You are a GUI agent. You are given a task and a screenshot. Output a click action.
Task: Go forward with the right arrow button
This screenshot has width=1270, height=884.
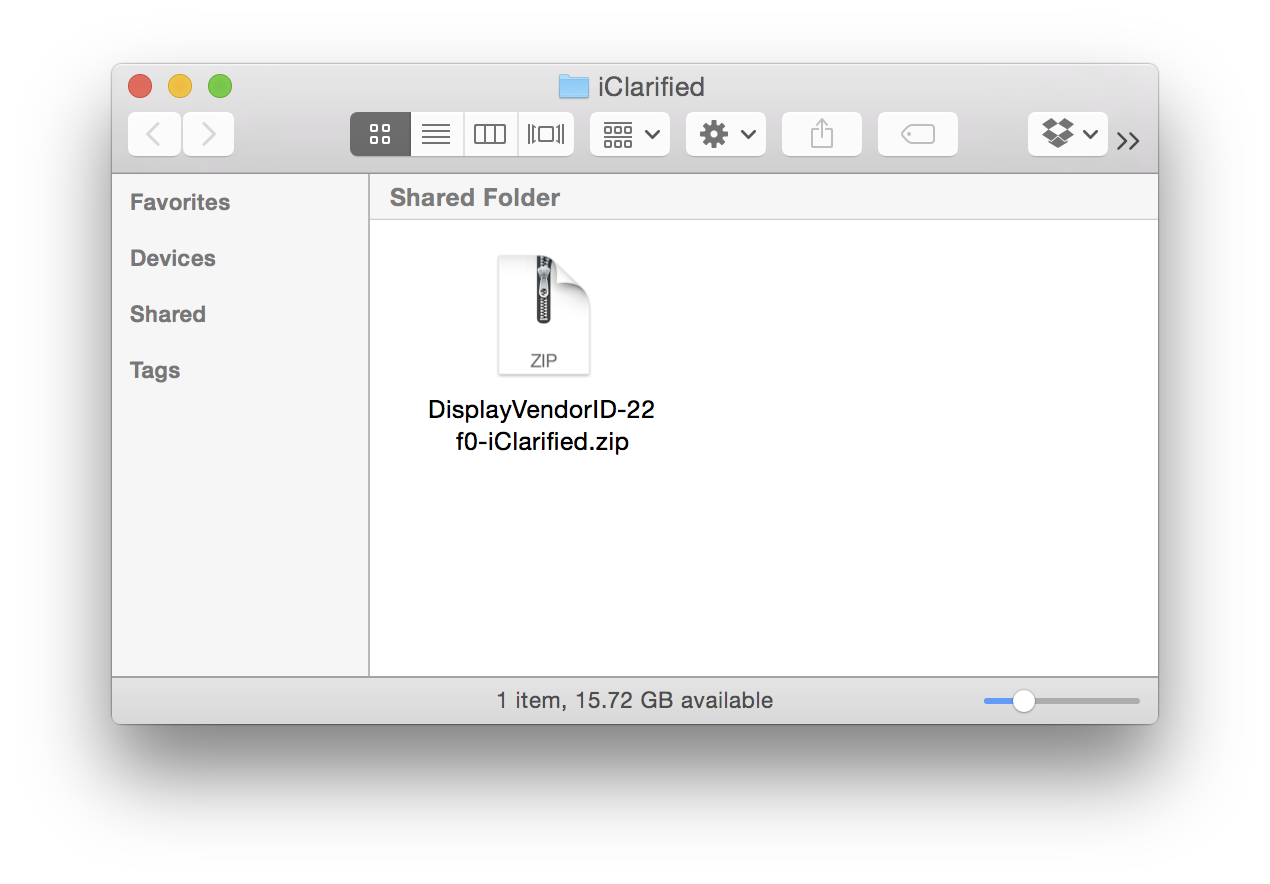208,134
